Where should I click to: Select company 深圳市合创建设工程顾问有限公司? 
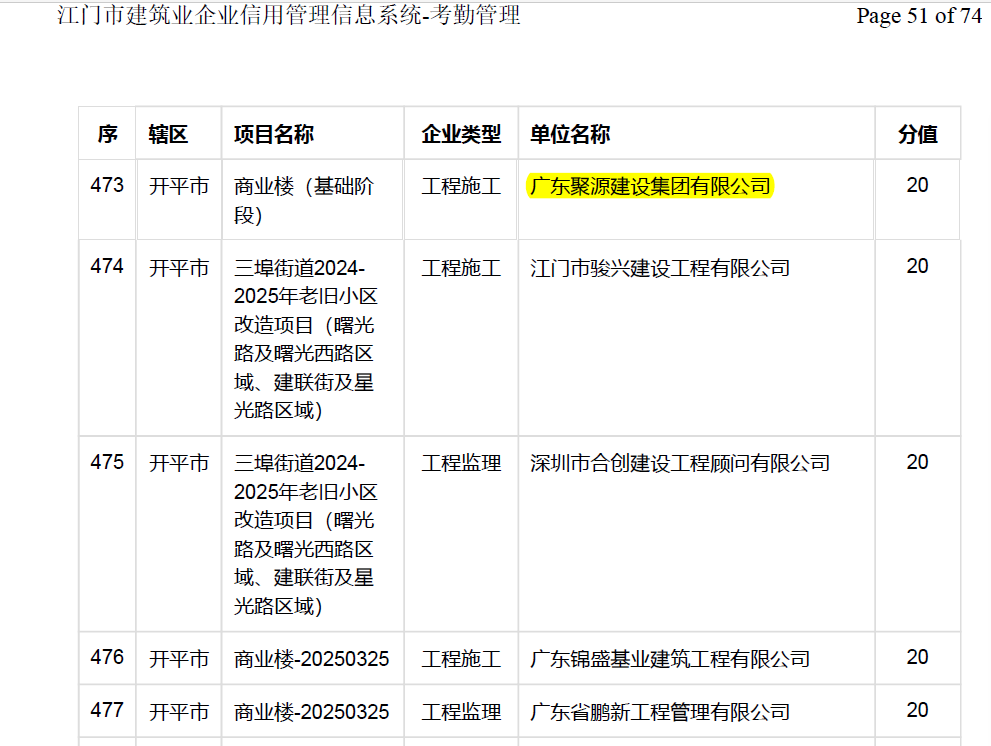[x=679, y=464]
